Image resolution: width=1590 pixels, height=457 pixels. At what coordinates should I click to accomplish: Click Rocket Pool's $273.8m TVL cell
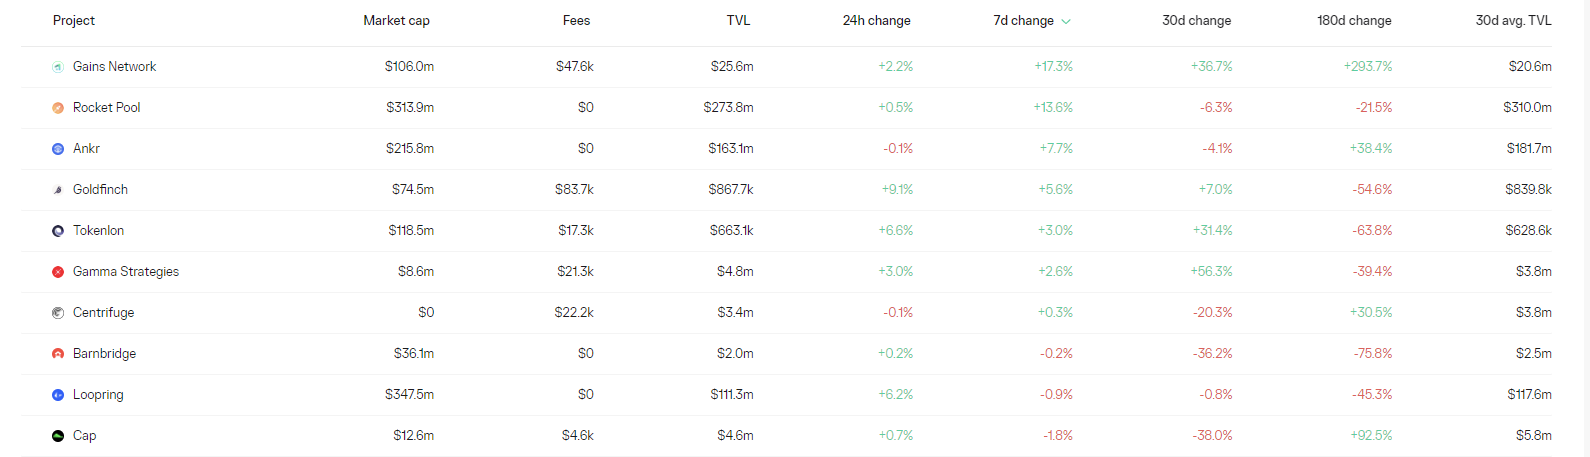click(x=728, y=108)
